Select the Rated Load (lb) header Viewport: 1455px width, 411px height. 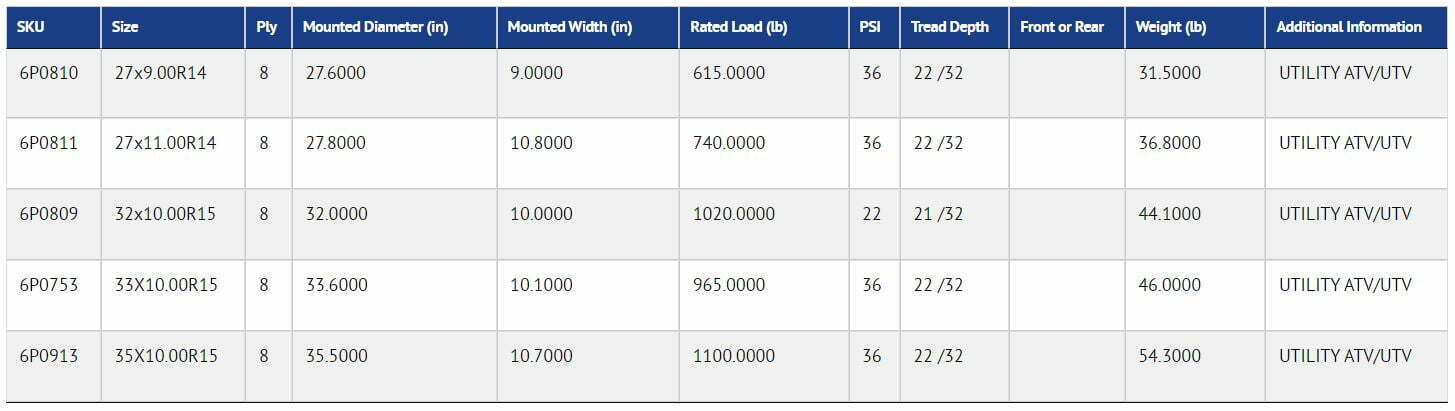tap(738, 27)
